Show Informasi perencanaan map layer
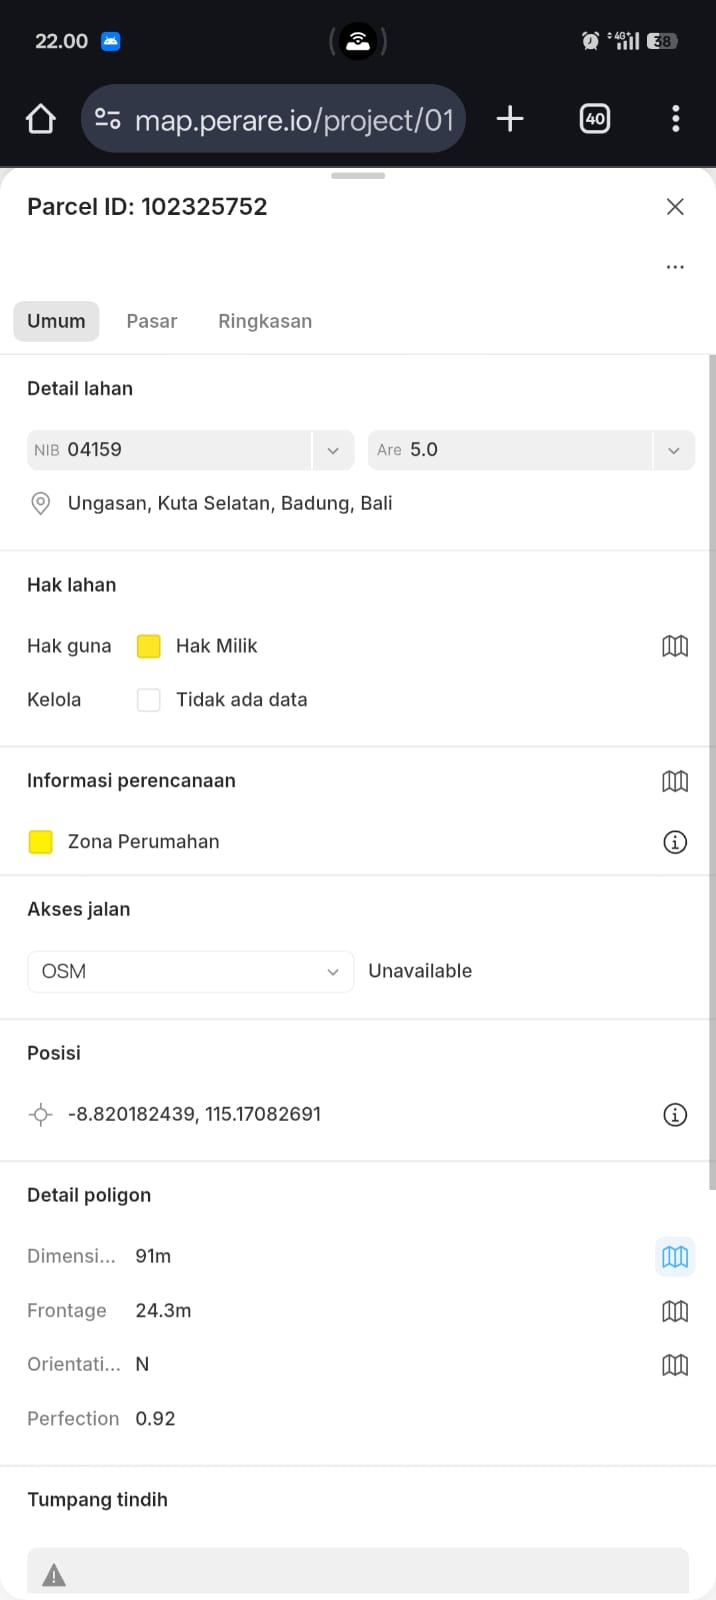716x1600 pixels. 675,781
